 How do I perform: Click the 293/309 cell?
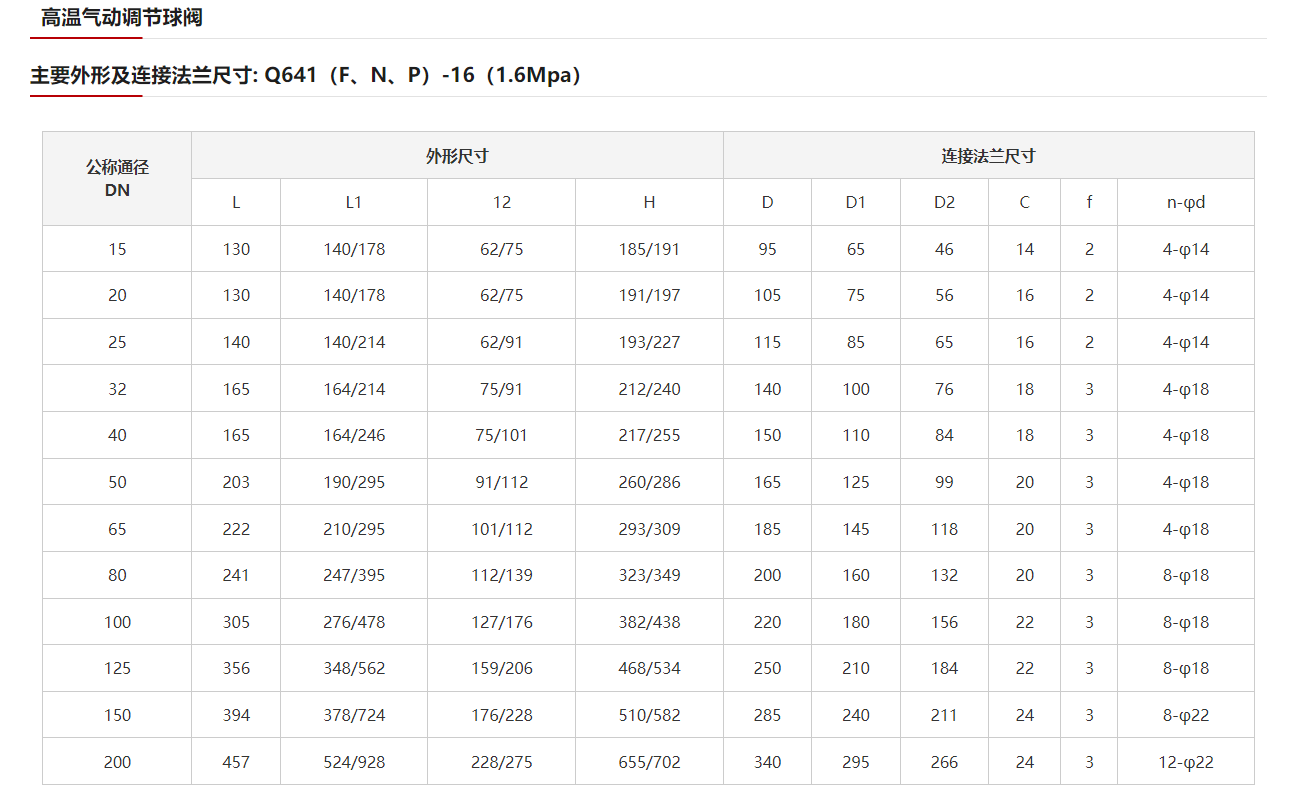[x=649, y=529]
